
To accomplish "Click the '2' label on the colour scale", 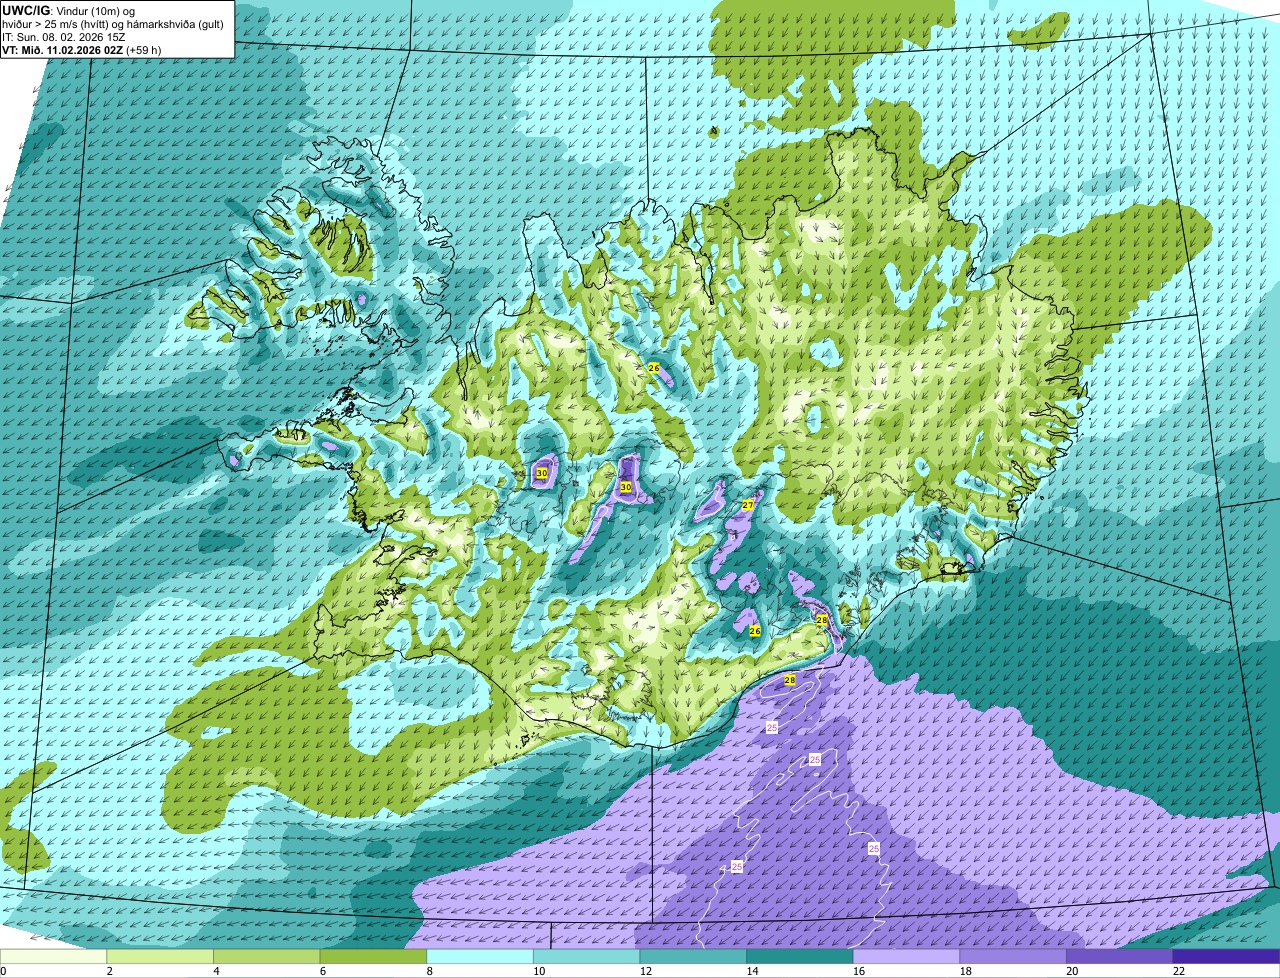I will pos(109,971).
